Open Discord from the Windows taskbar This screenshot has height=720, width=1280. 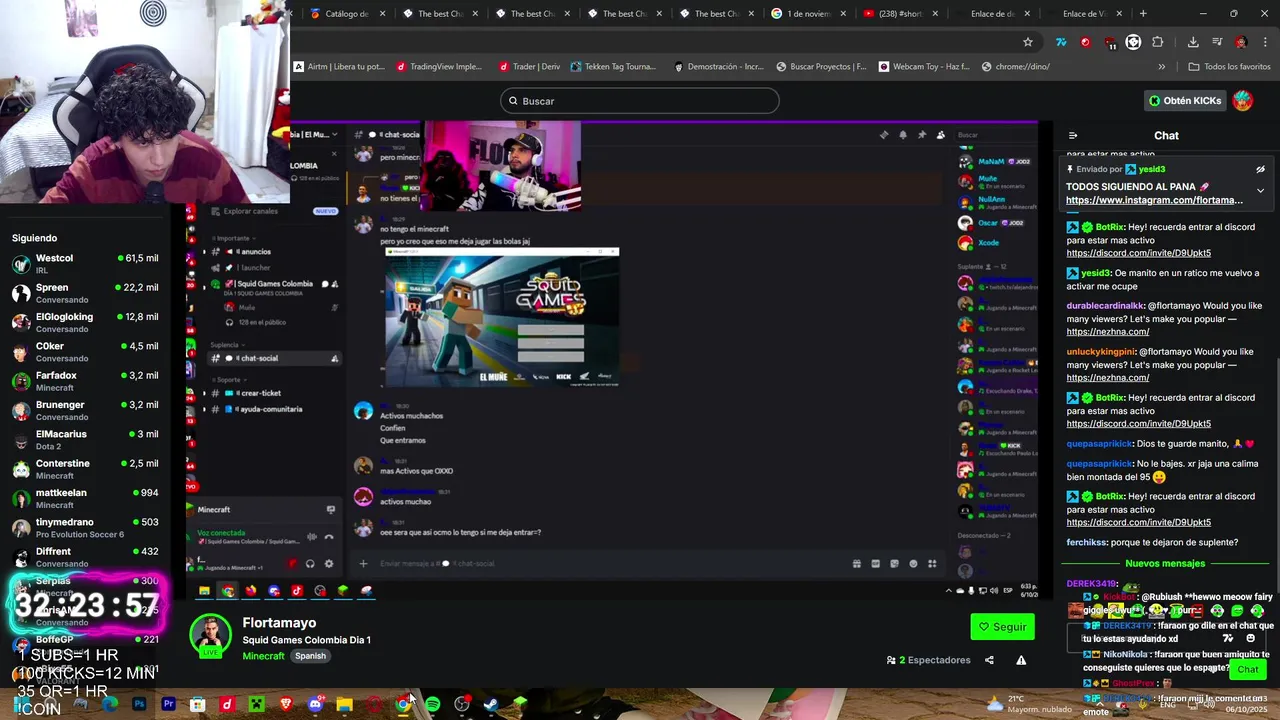315,705
